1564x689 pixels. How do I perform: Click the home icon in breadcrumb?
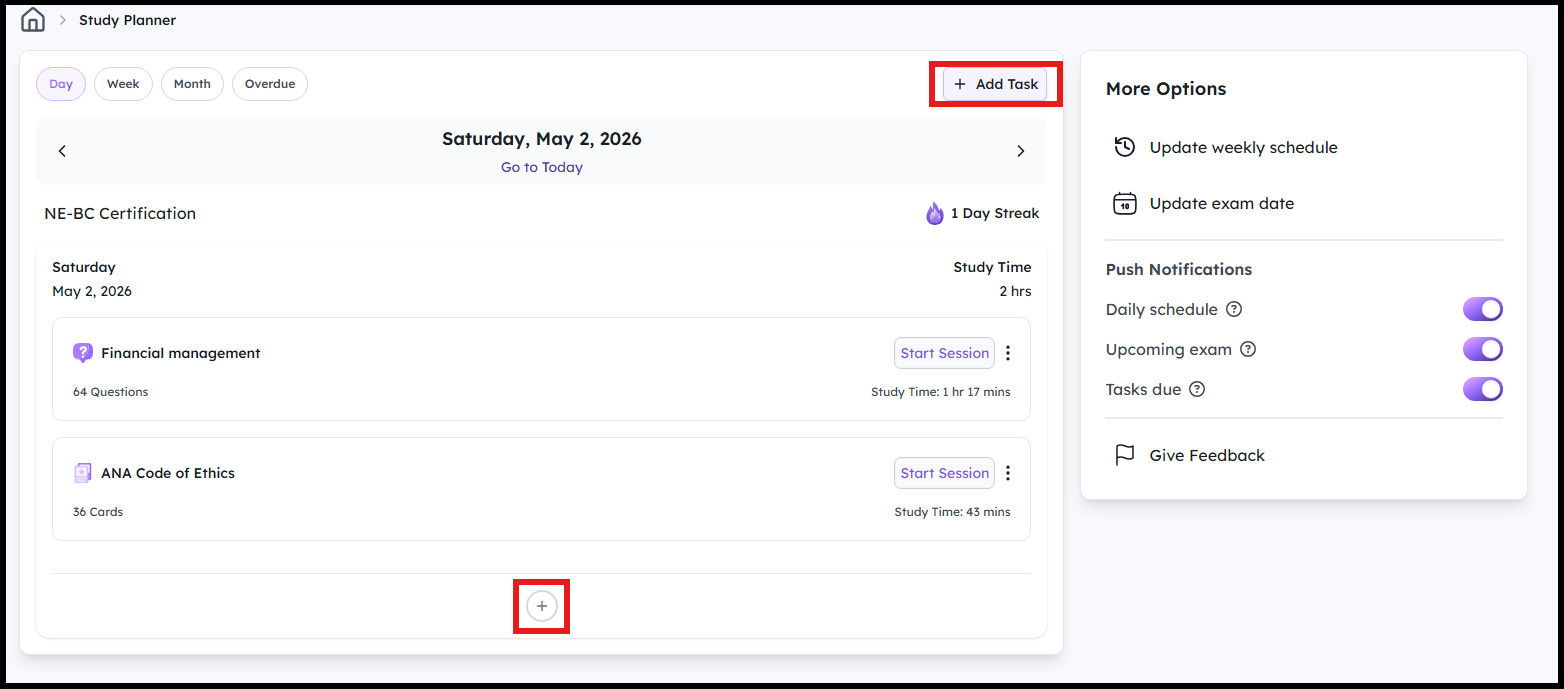33,19
